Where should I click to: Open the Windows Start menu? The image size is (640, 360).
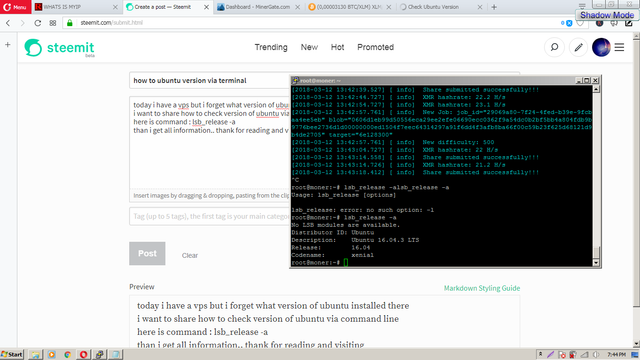[12, 354]
